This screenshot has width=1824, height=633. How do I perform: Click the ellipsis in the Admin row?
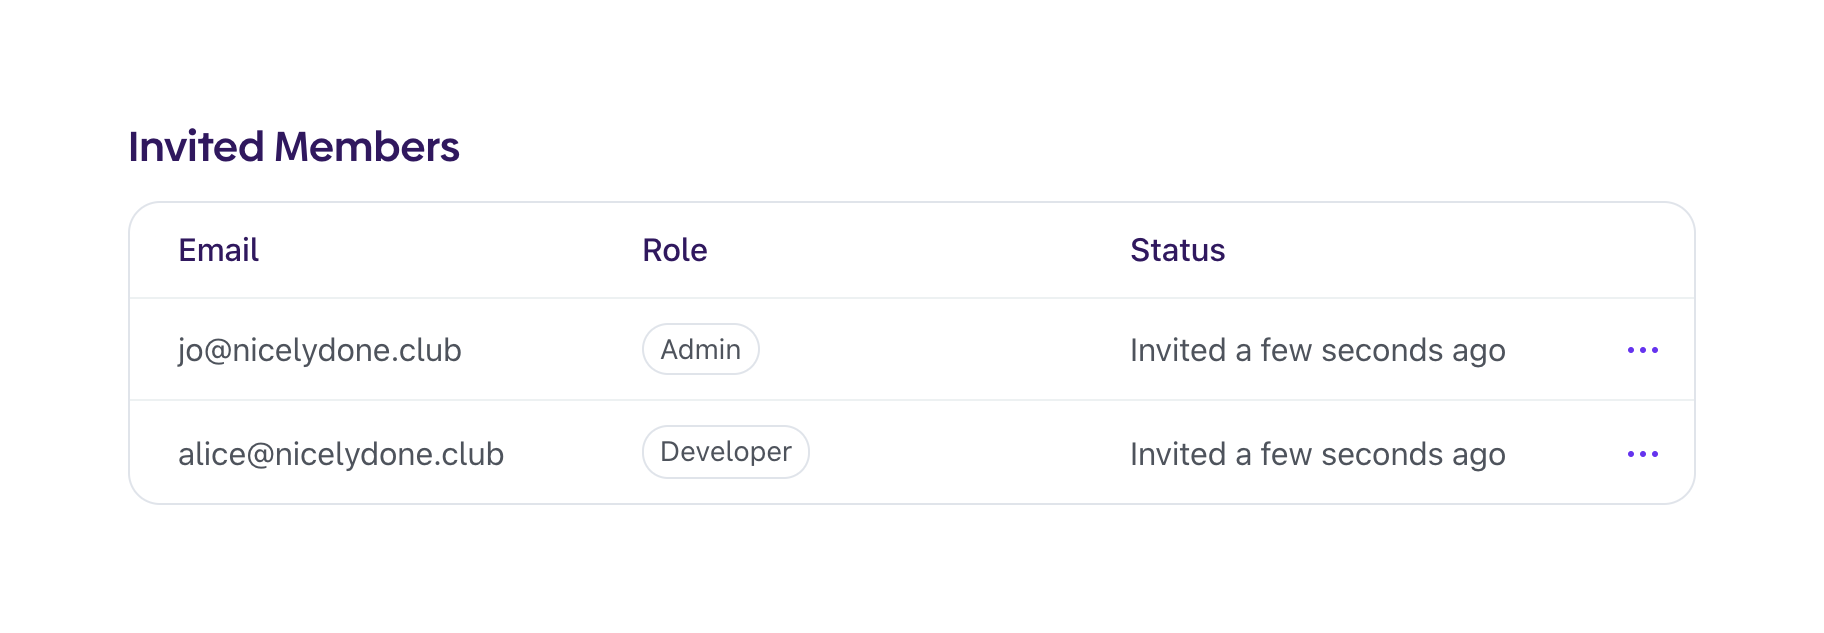click(x=1642, y=350)
